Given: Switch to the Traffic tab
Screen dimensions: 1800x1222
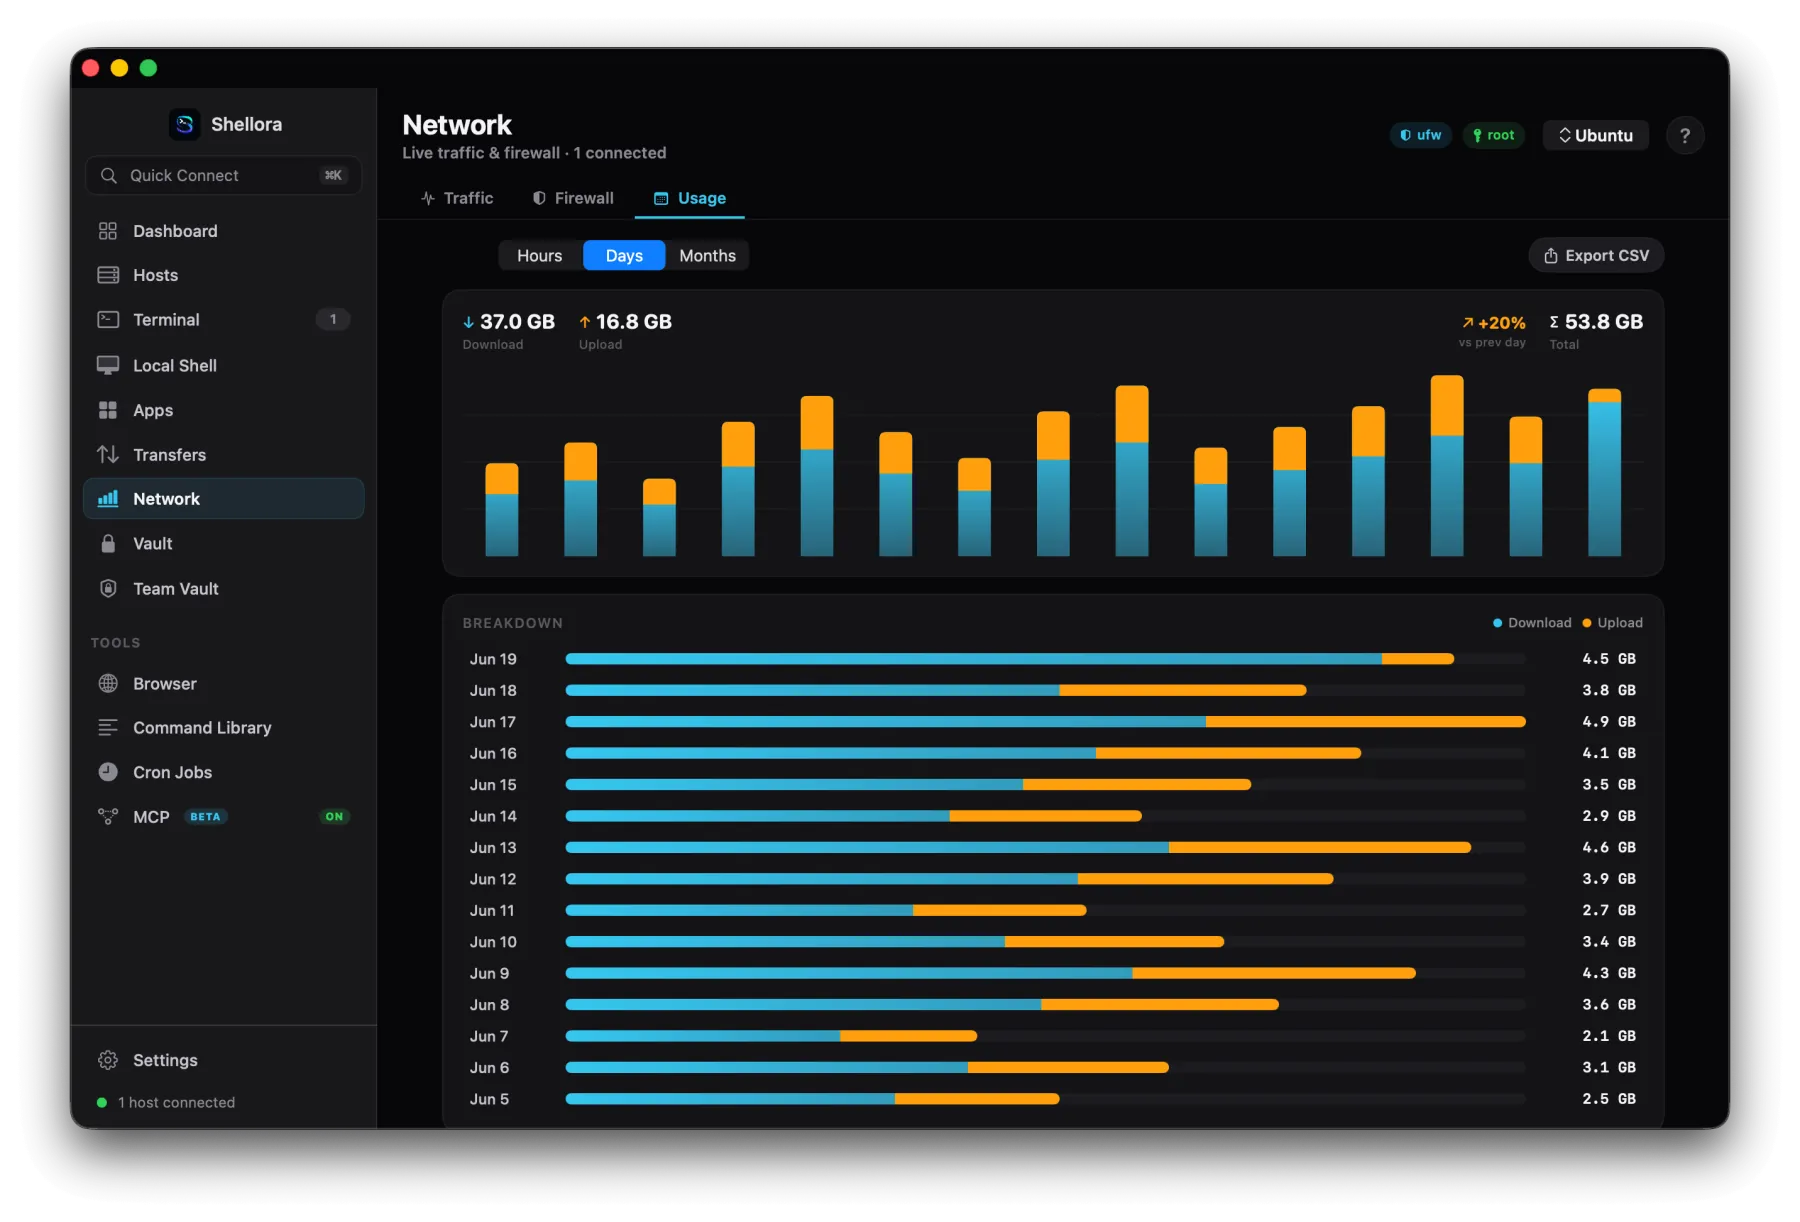Looking at the screenshot, I should (x=457, y=198).
